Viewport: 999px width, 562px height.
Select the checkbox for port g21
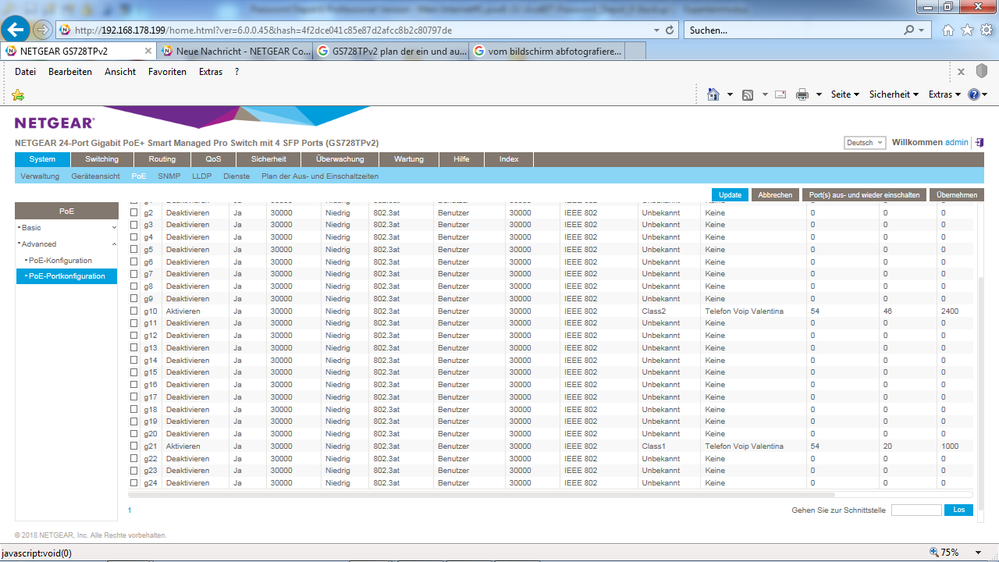pos(134,446)
